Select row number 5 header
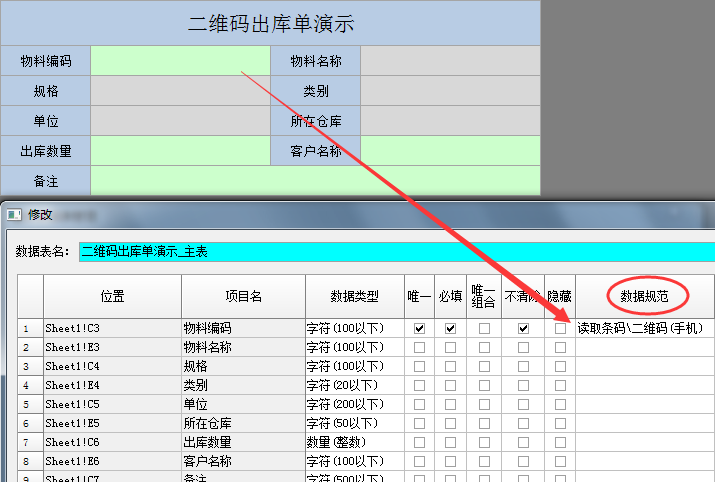The height and width of the screenshot is (482, 715). point(31,404)
